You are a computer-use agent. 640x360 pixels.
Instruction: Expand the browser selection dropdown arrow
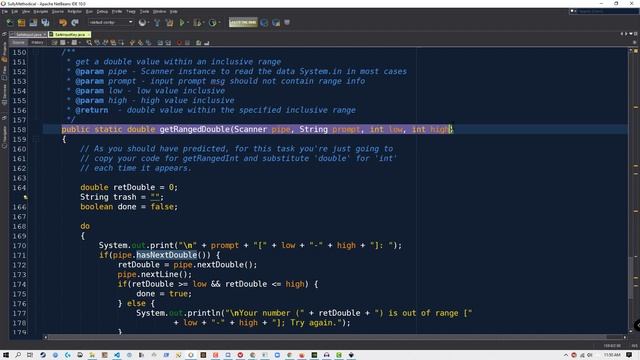point(149,22)
